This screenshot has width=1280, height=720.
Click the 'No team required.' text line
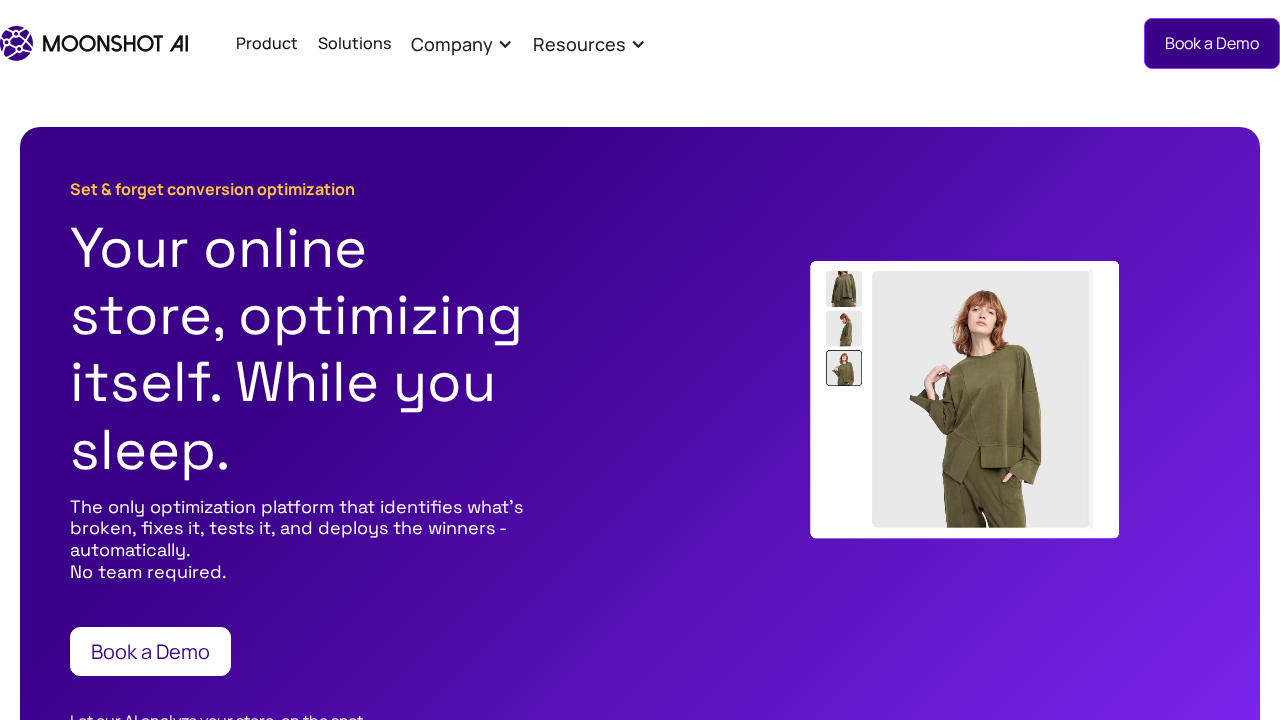148,572
